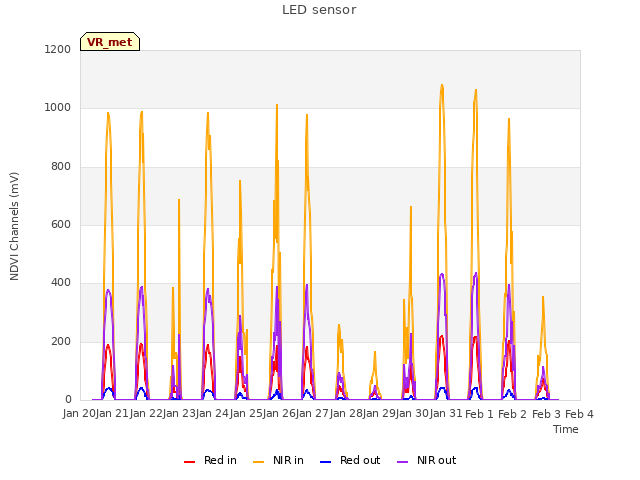640x480 pixels.
Task: Click the 800 y-axis tick label
Action: pos(61,167)
